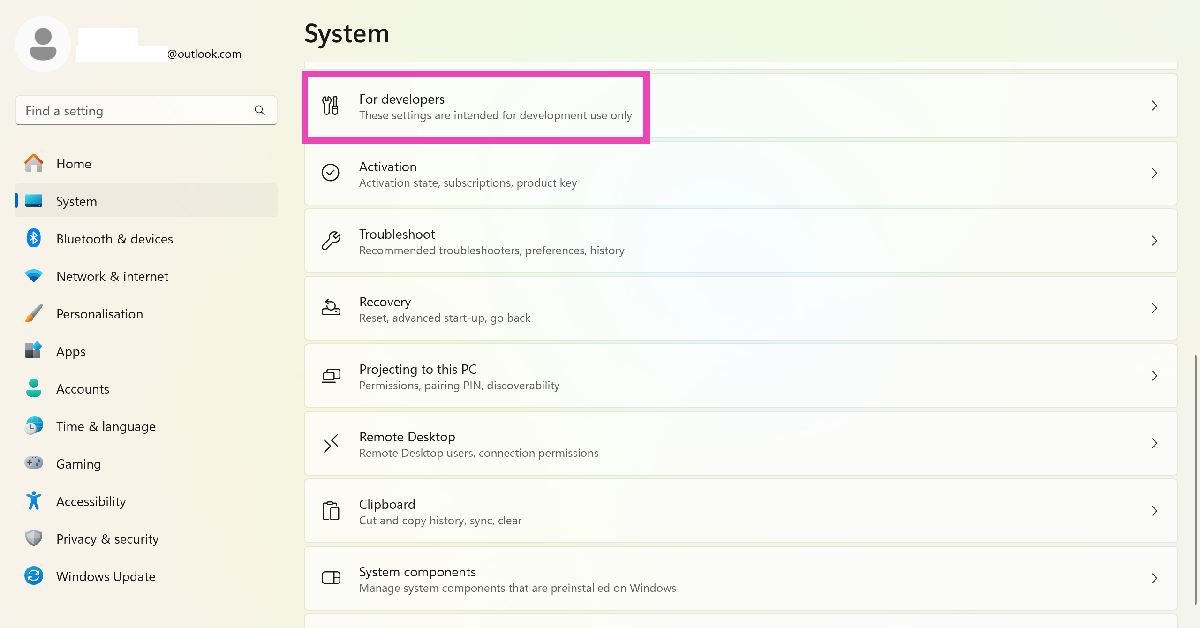Open Accounts settings label

83,389
